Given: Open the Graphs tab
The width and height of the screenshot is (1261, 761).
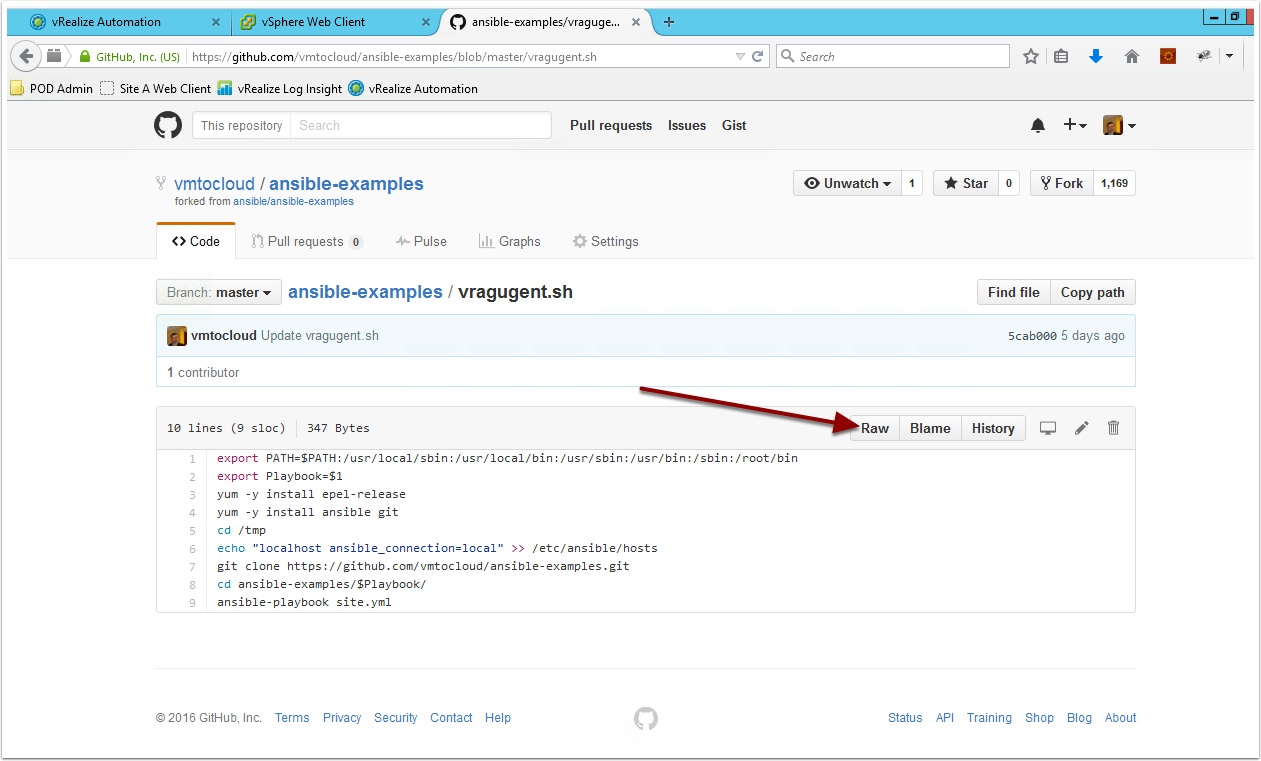Looking at the screenshot, I should tap(510, 241).
